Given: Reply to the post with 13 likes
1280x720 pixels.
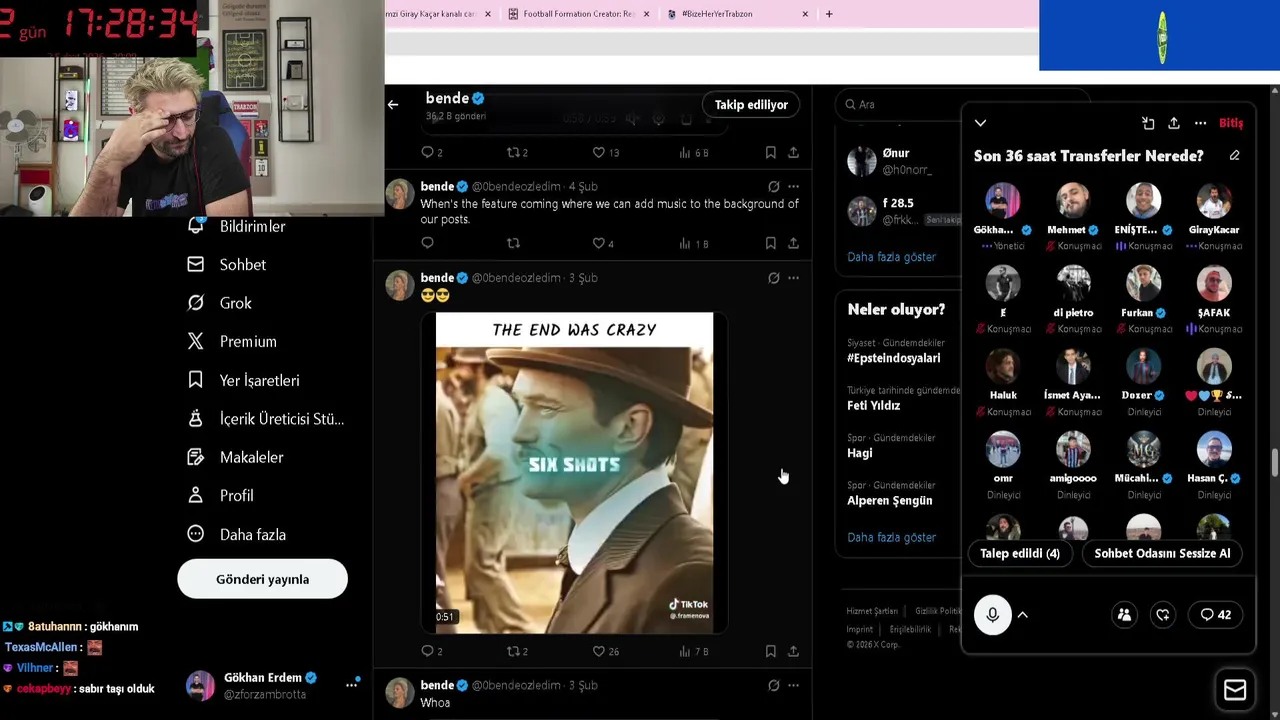Looking at the screenshot, I should click(431, 152).
